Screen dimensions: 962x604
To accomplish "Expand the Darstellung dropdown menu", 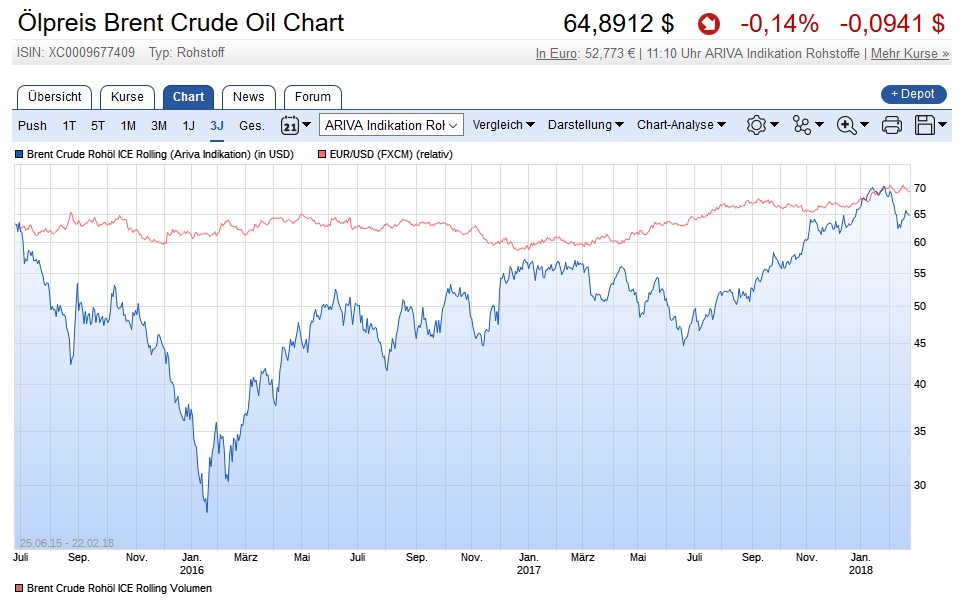I will pos(586,125).
